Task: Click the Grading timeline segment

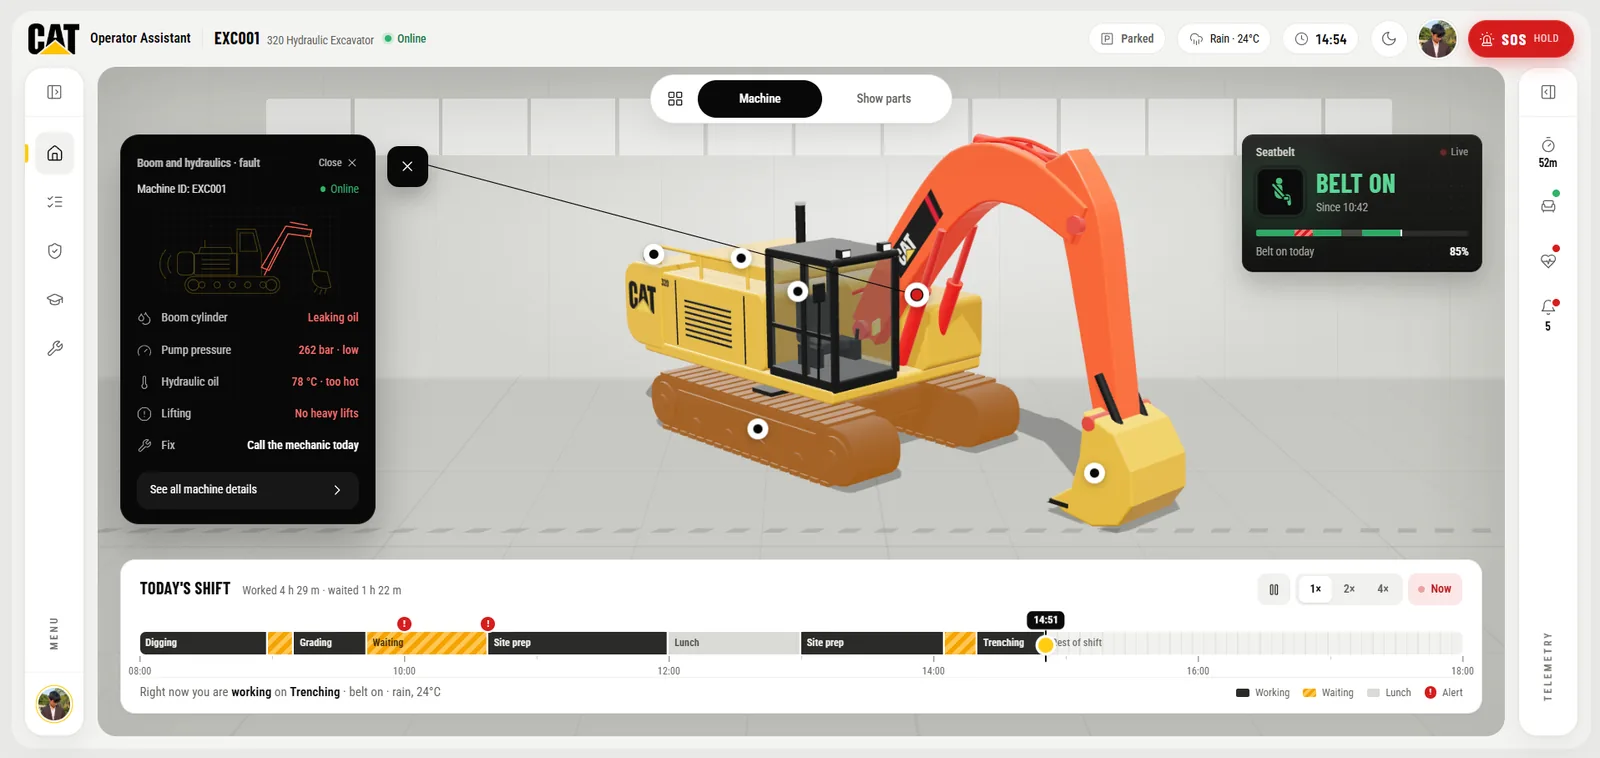Action: coord(330,643)
